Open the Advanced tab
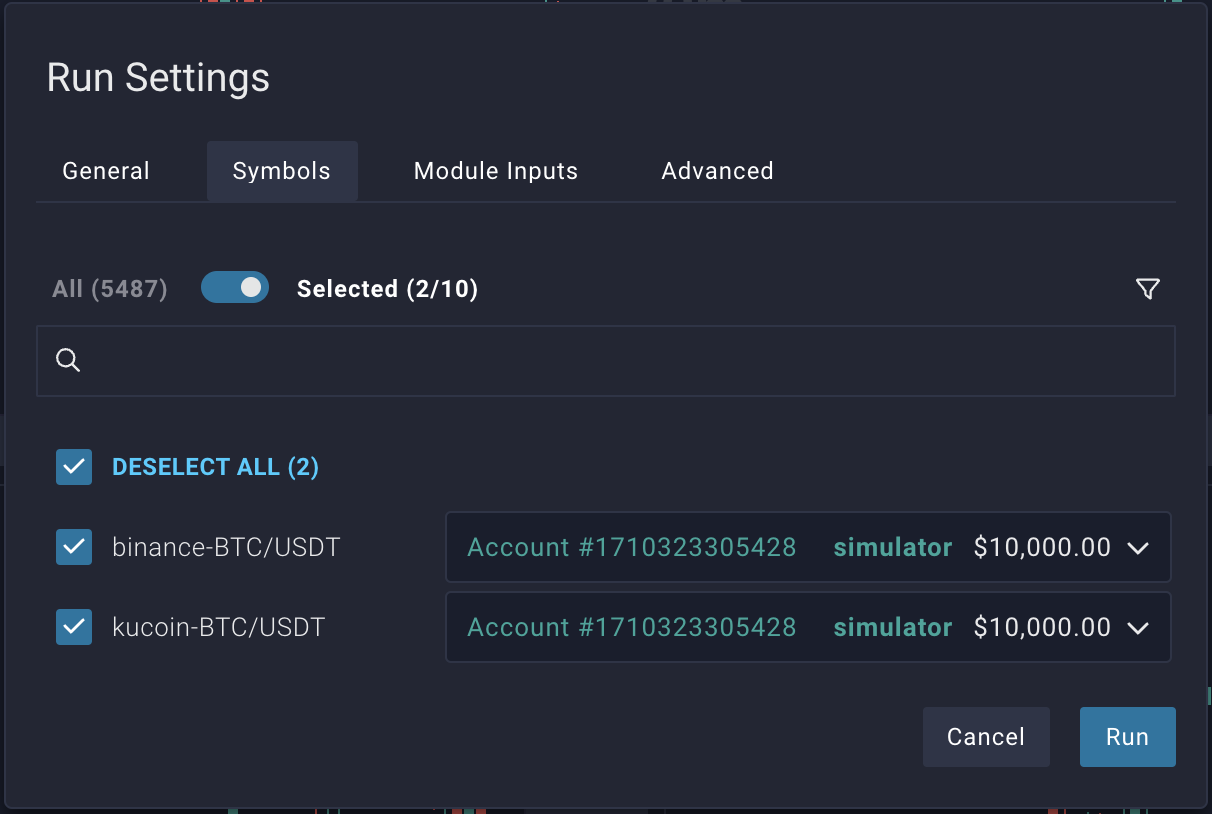 [718, 171]
